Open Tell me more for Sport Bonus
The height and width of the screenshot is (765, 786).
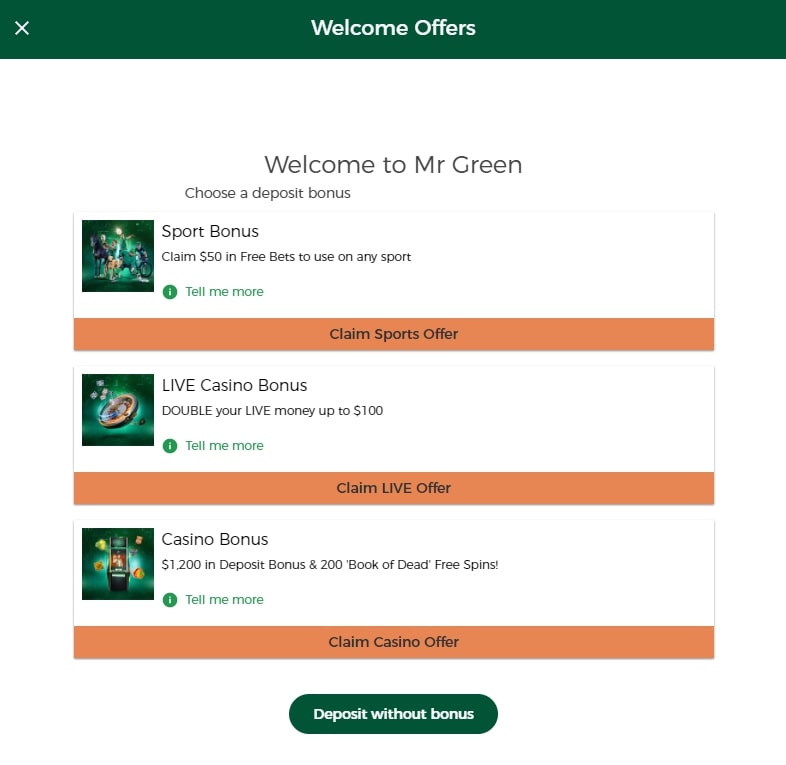(x=224, y=292)
